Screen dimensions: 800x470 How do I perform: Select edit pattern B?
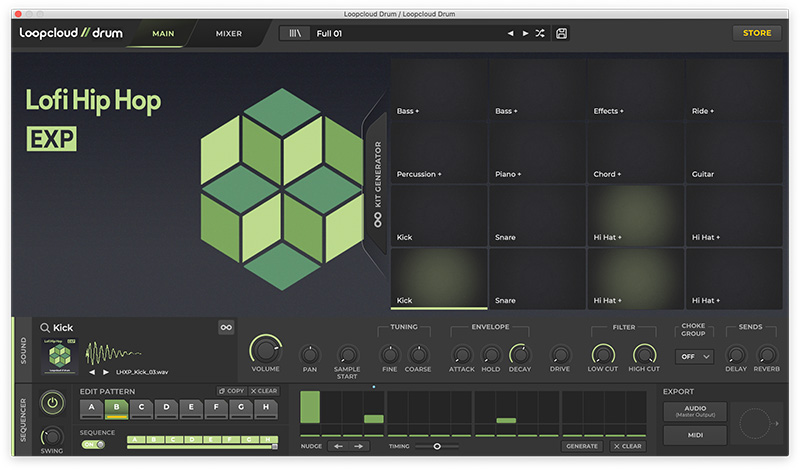point(116,408)
